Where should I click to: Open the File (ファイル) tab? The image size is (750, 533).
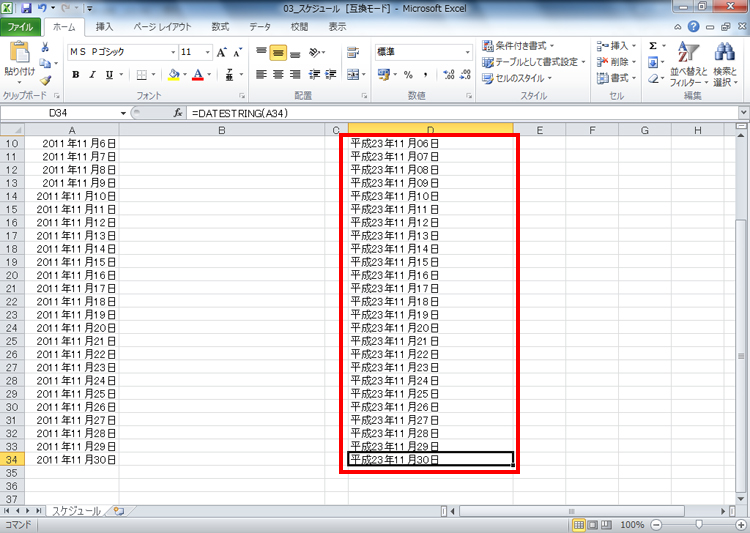20,27
